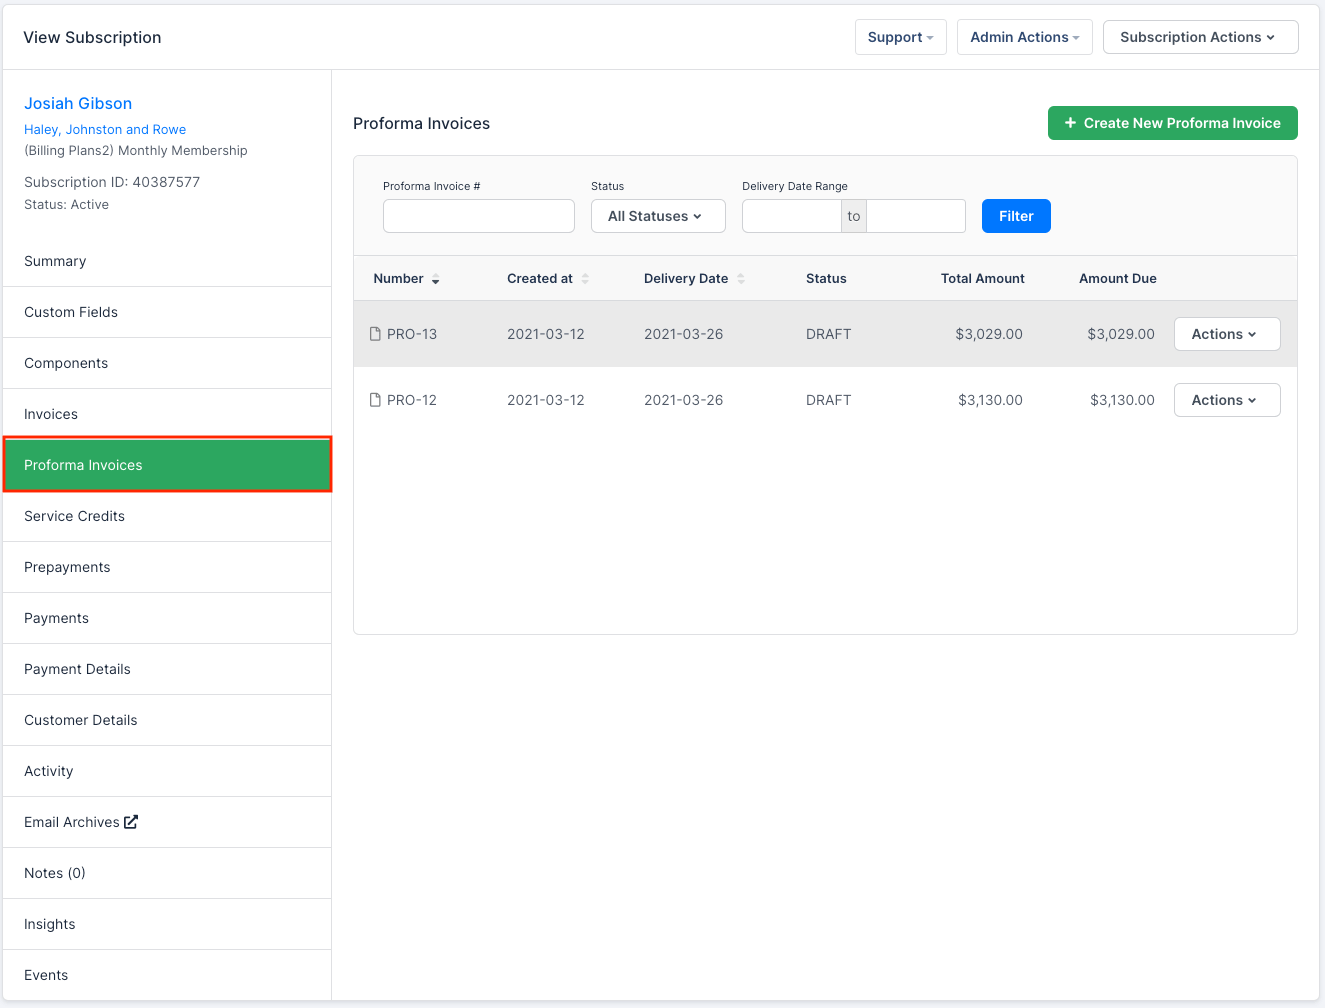Select Payment Details in the sidebar
The image size is (1325, 1008).
[77, 669]
